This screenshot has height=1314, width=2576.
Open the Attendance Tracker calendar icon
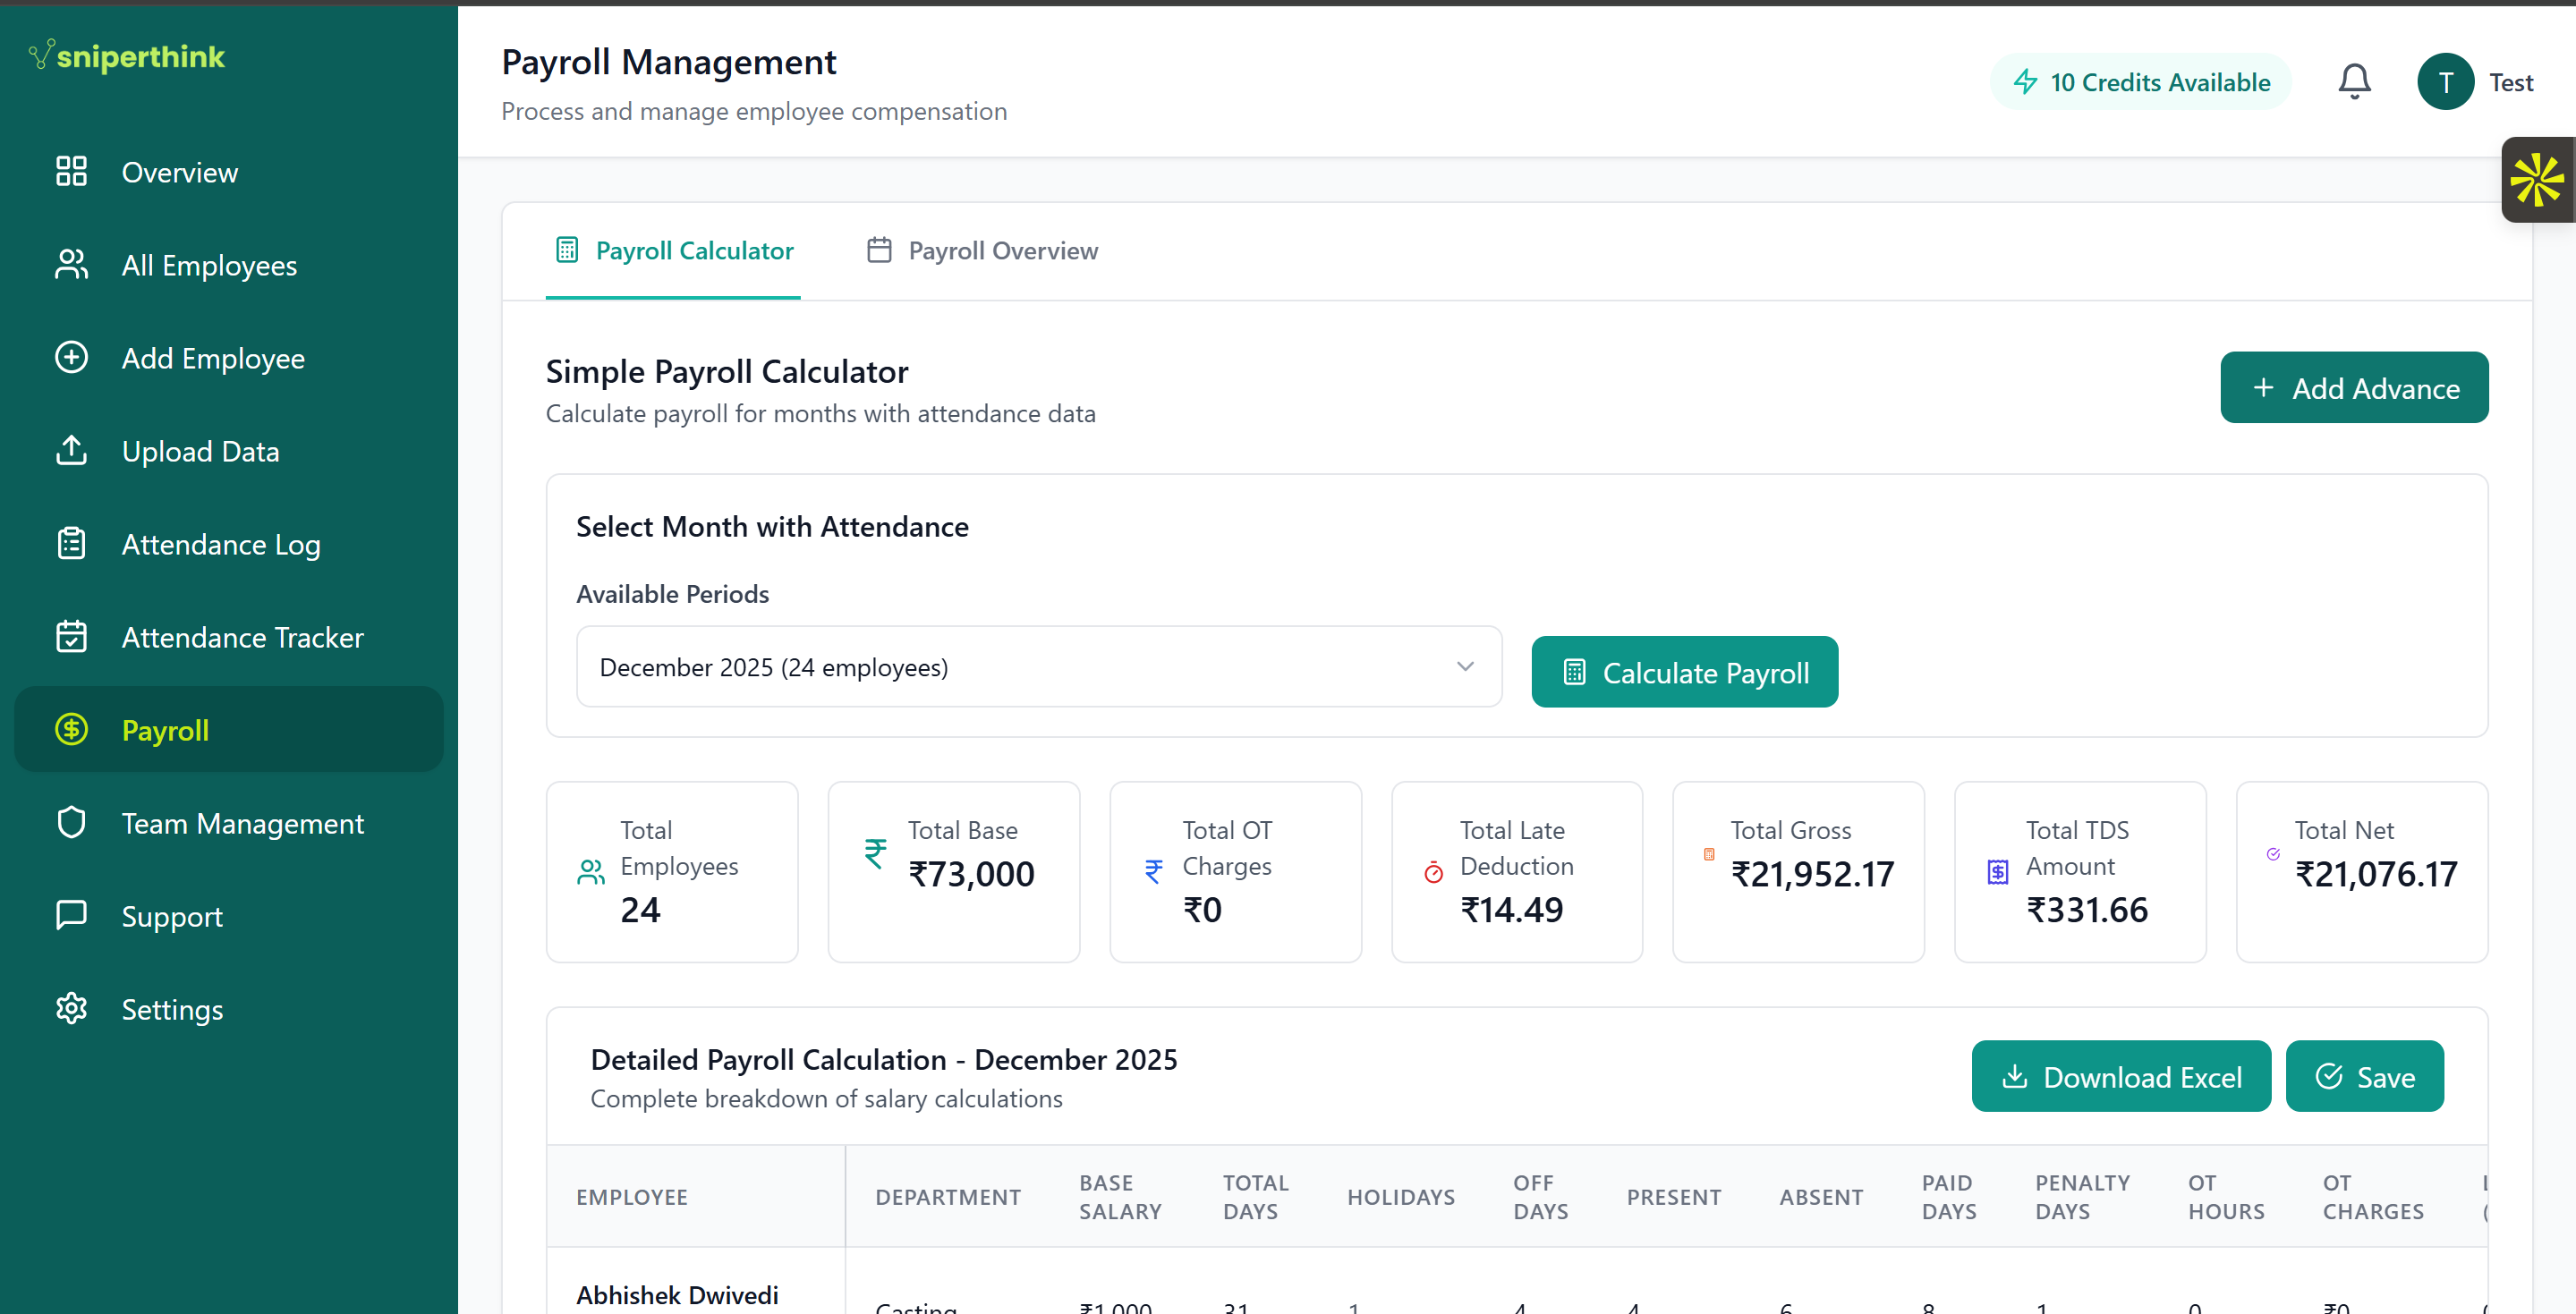coord(70,636)
